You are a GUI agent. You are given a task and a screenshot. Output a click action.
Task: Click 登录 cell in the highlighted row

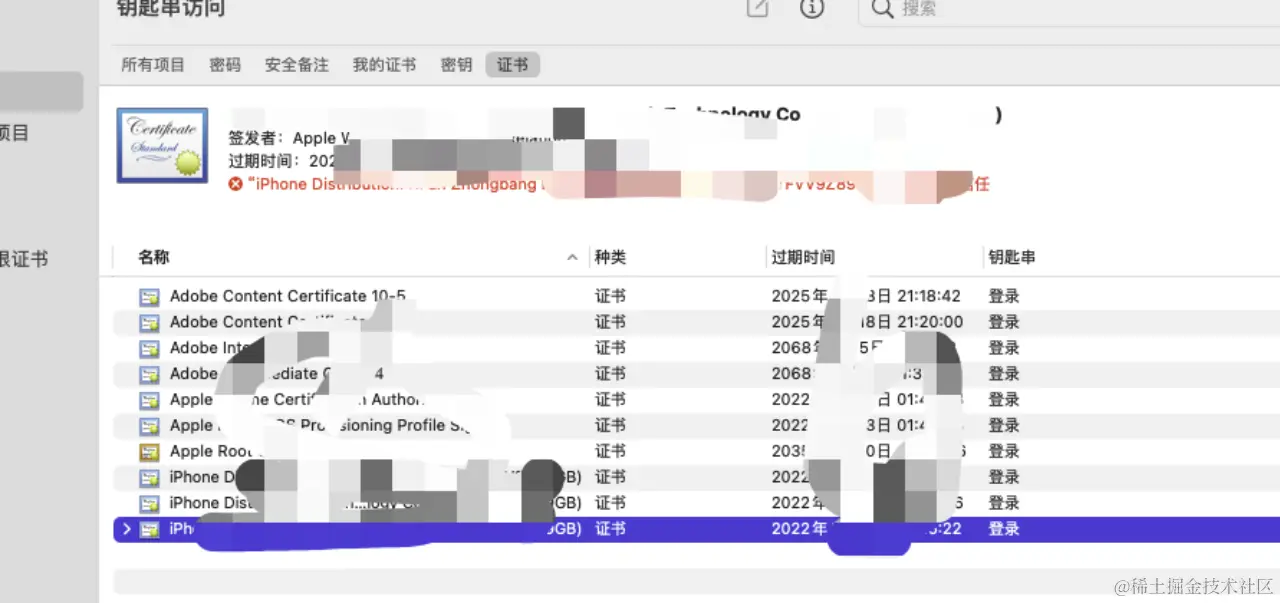point(1004,529)
